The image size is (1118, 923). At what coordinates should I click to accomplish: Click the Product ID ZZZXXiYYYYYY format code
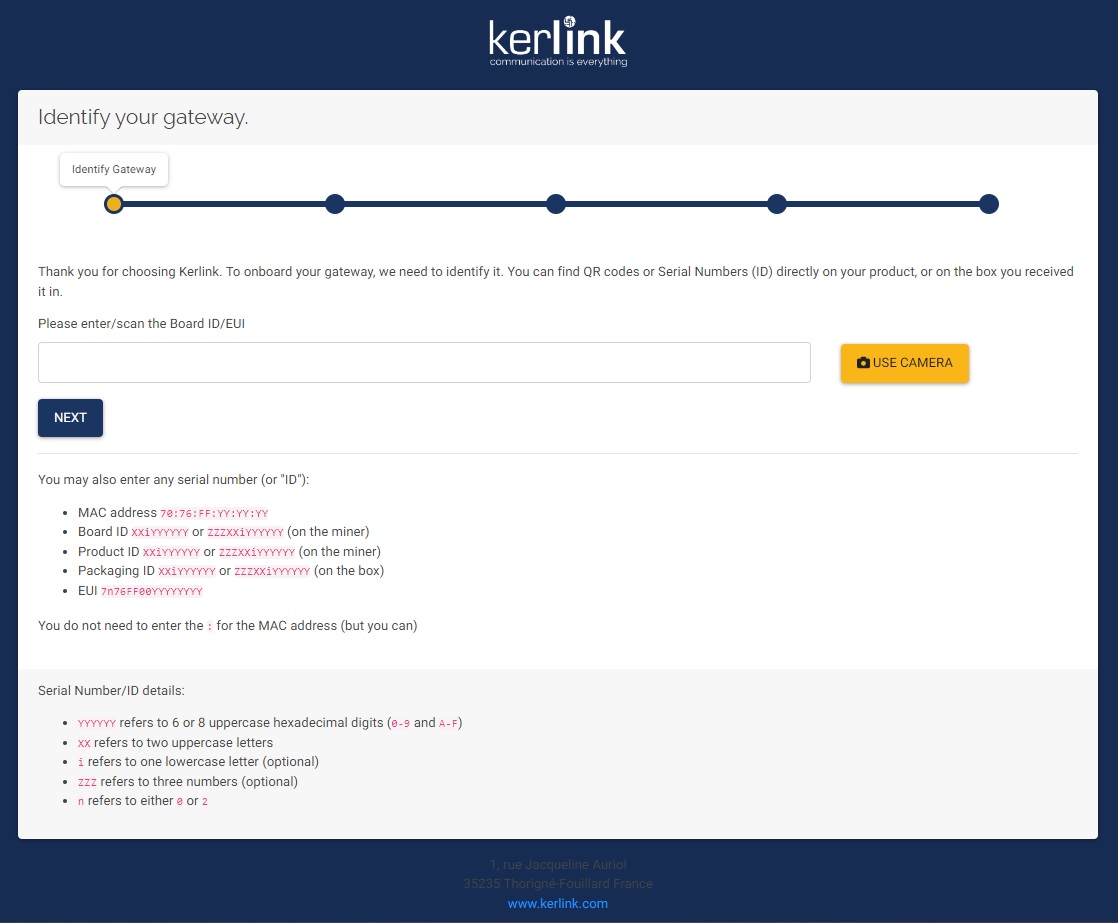point(257,552)
